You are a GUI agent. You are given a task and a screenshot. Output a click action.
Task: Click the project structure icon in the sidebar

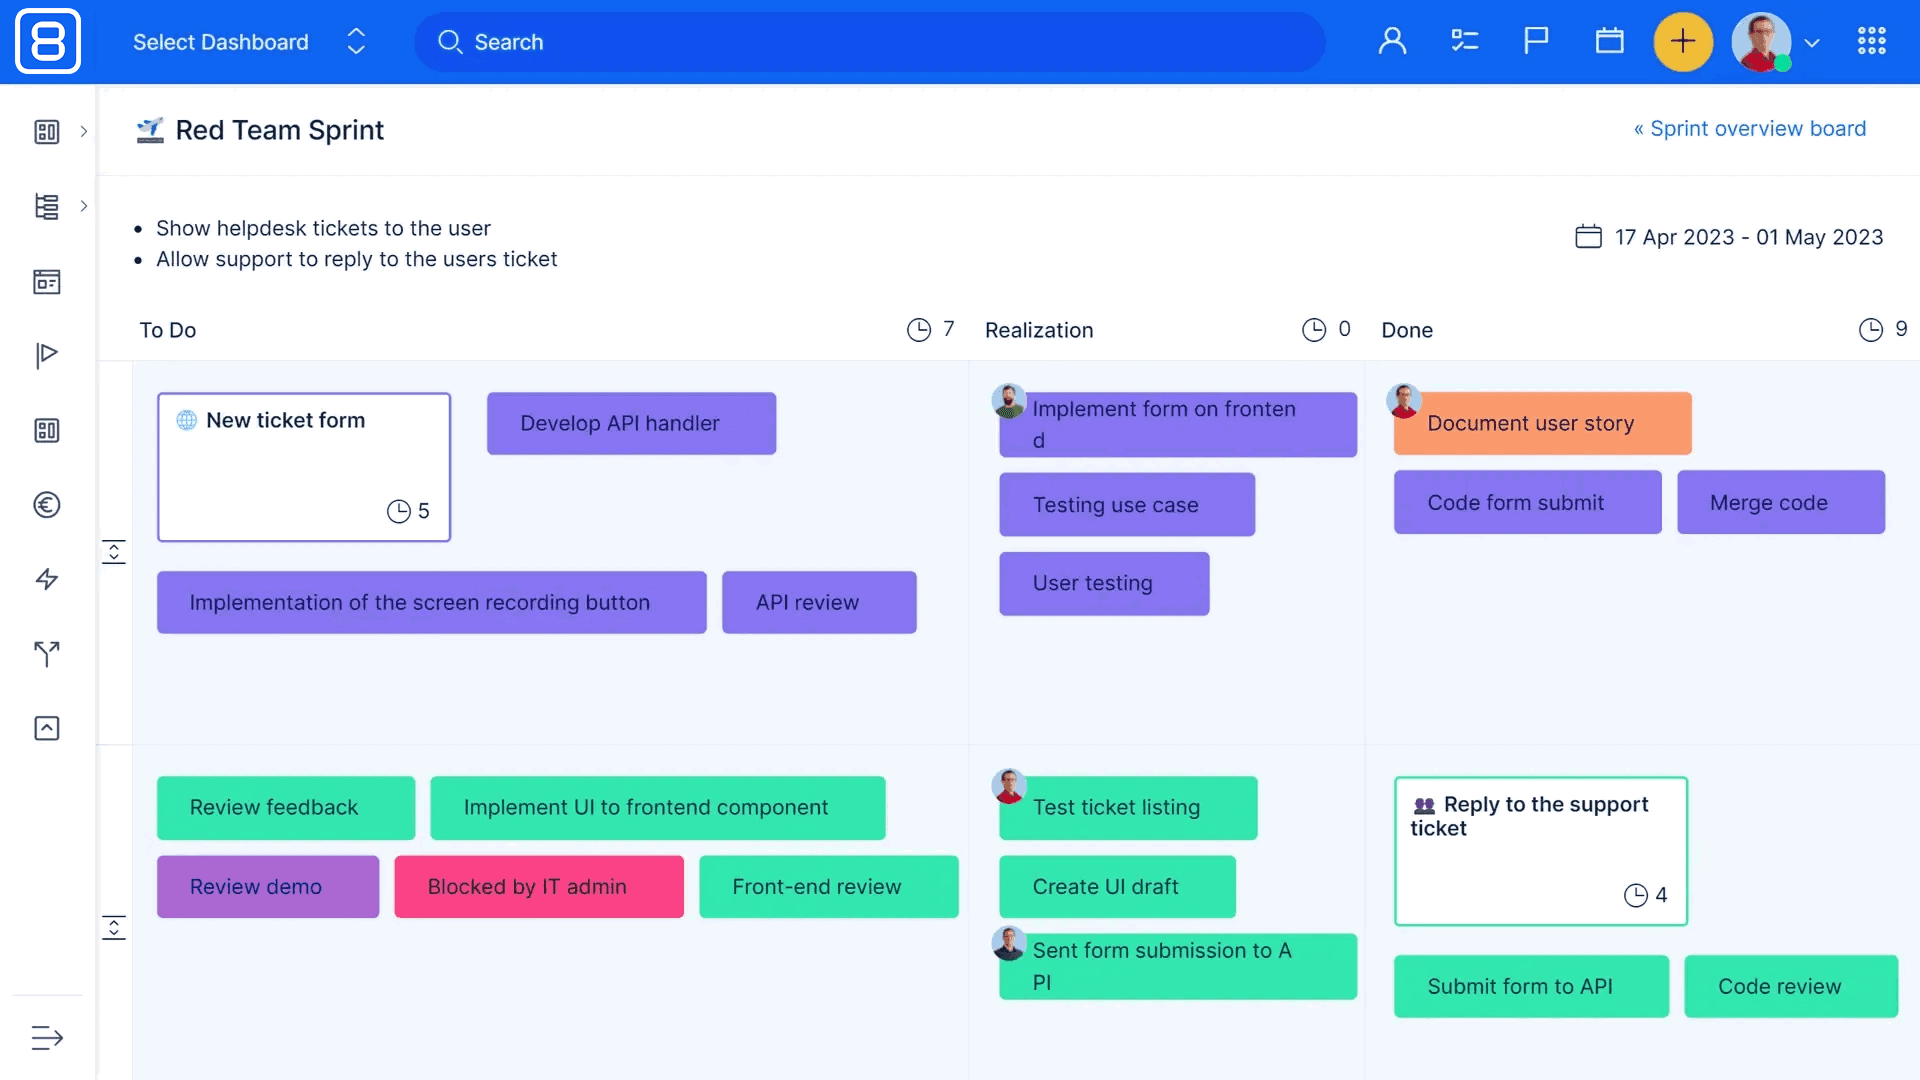coord(46,206)
